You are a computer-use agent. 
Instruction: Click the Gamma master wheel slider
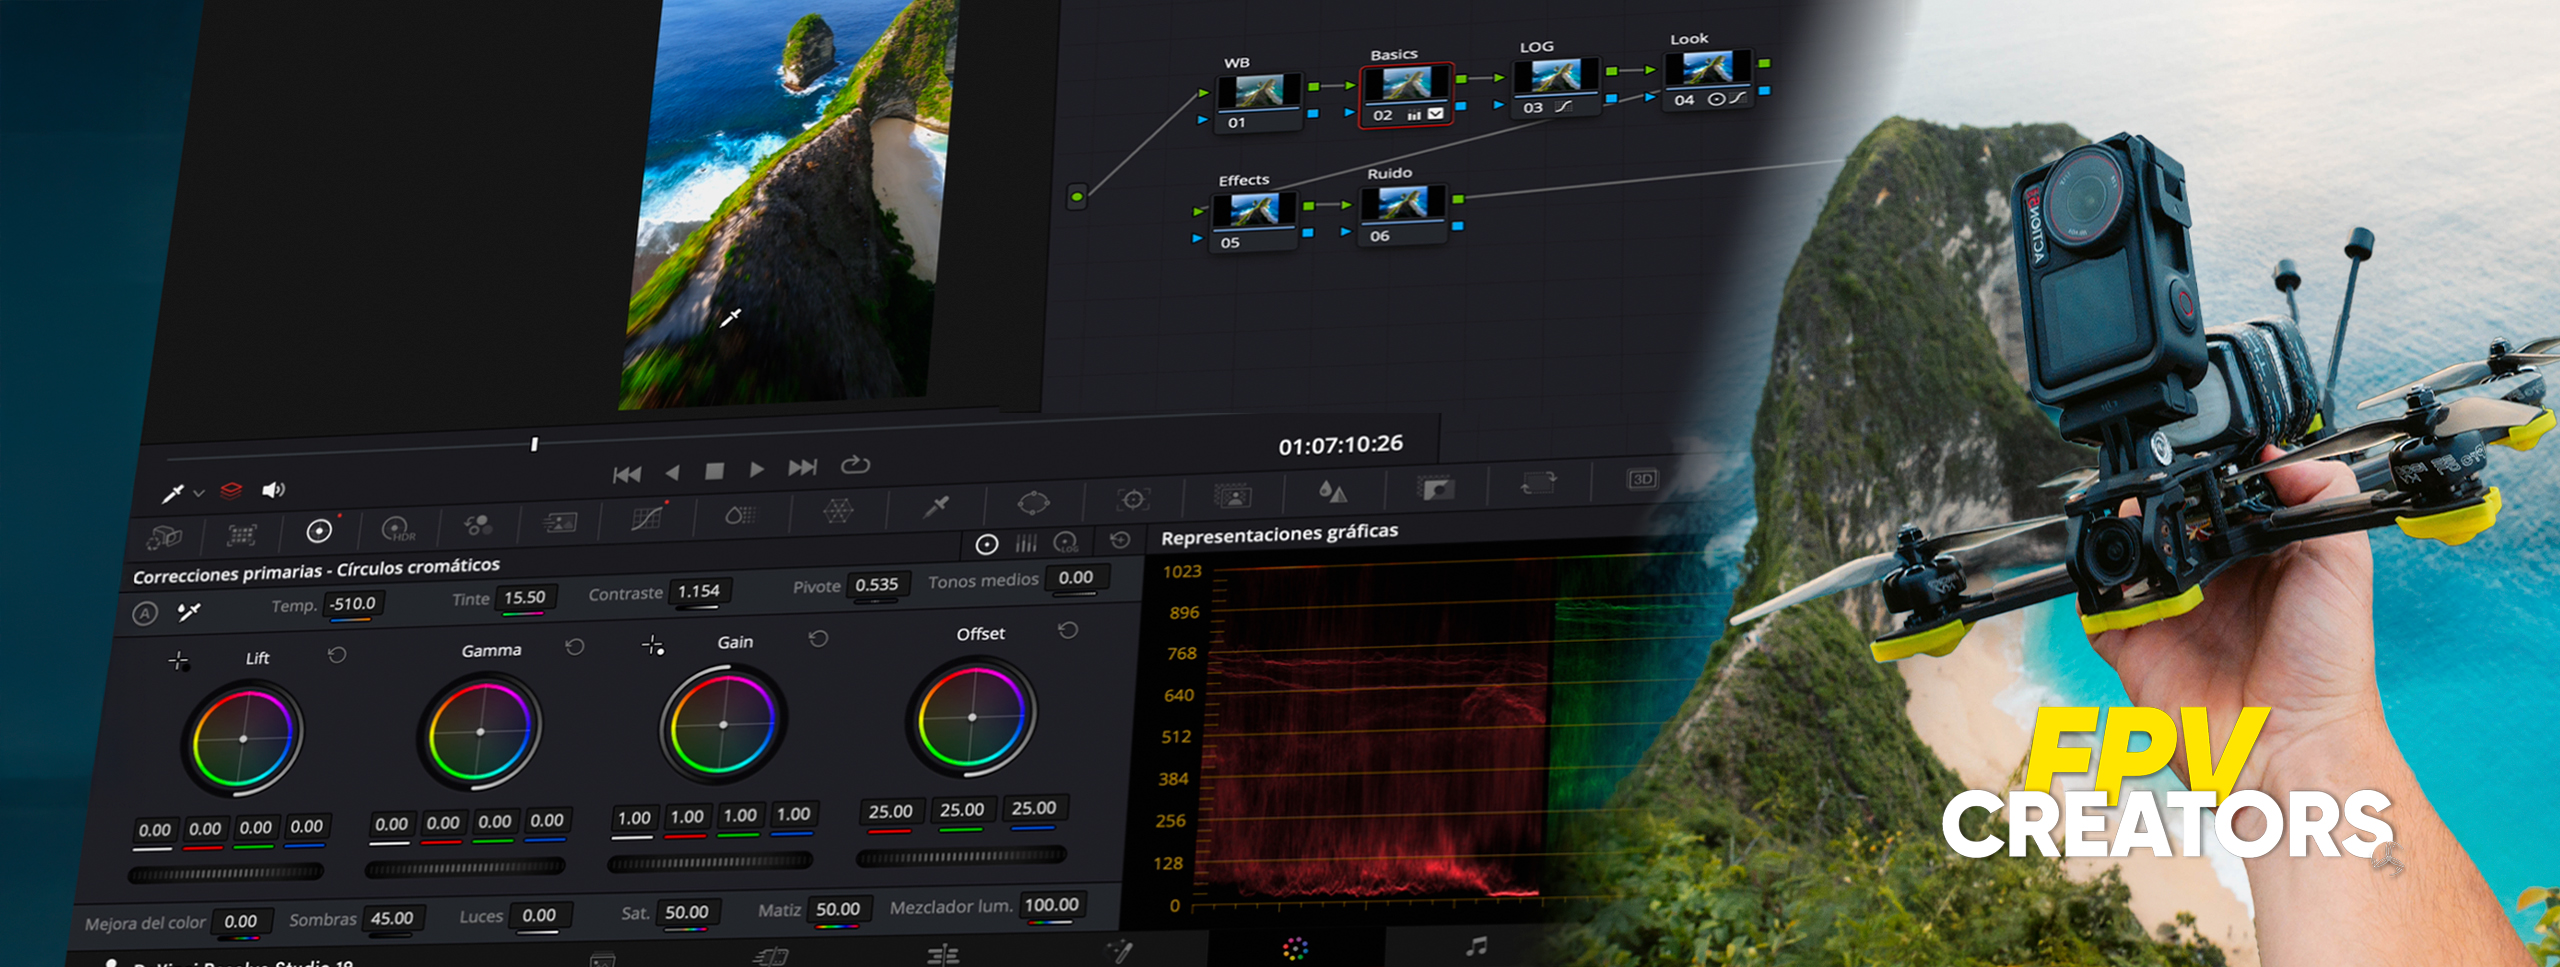(466, 866)
